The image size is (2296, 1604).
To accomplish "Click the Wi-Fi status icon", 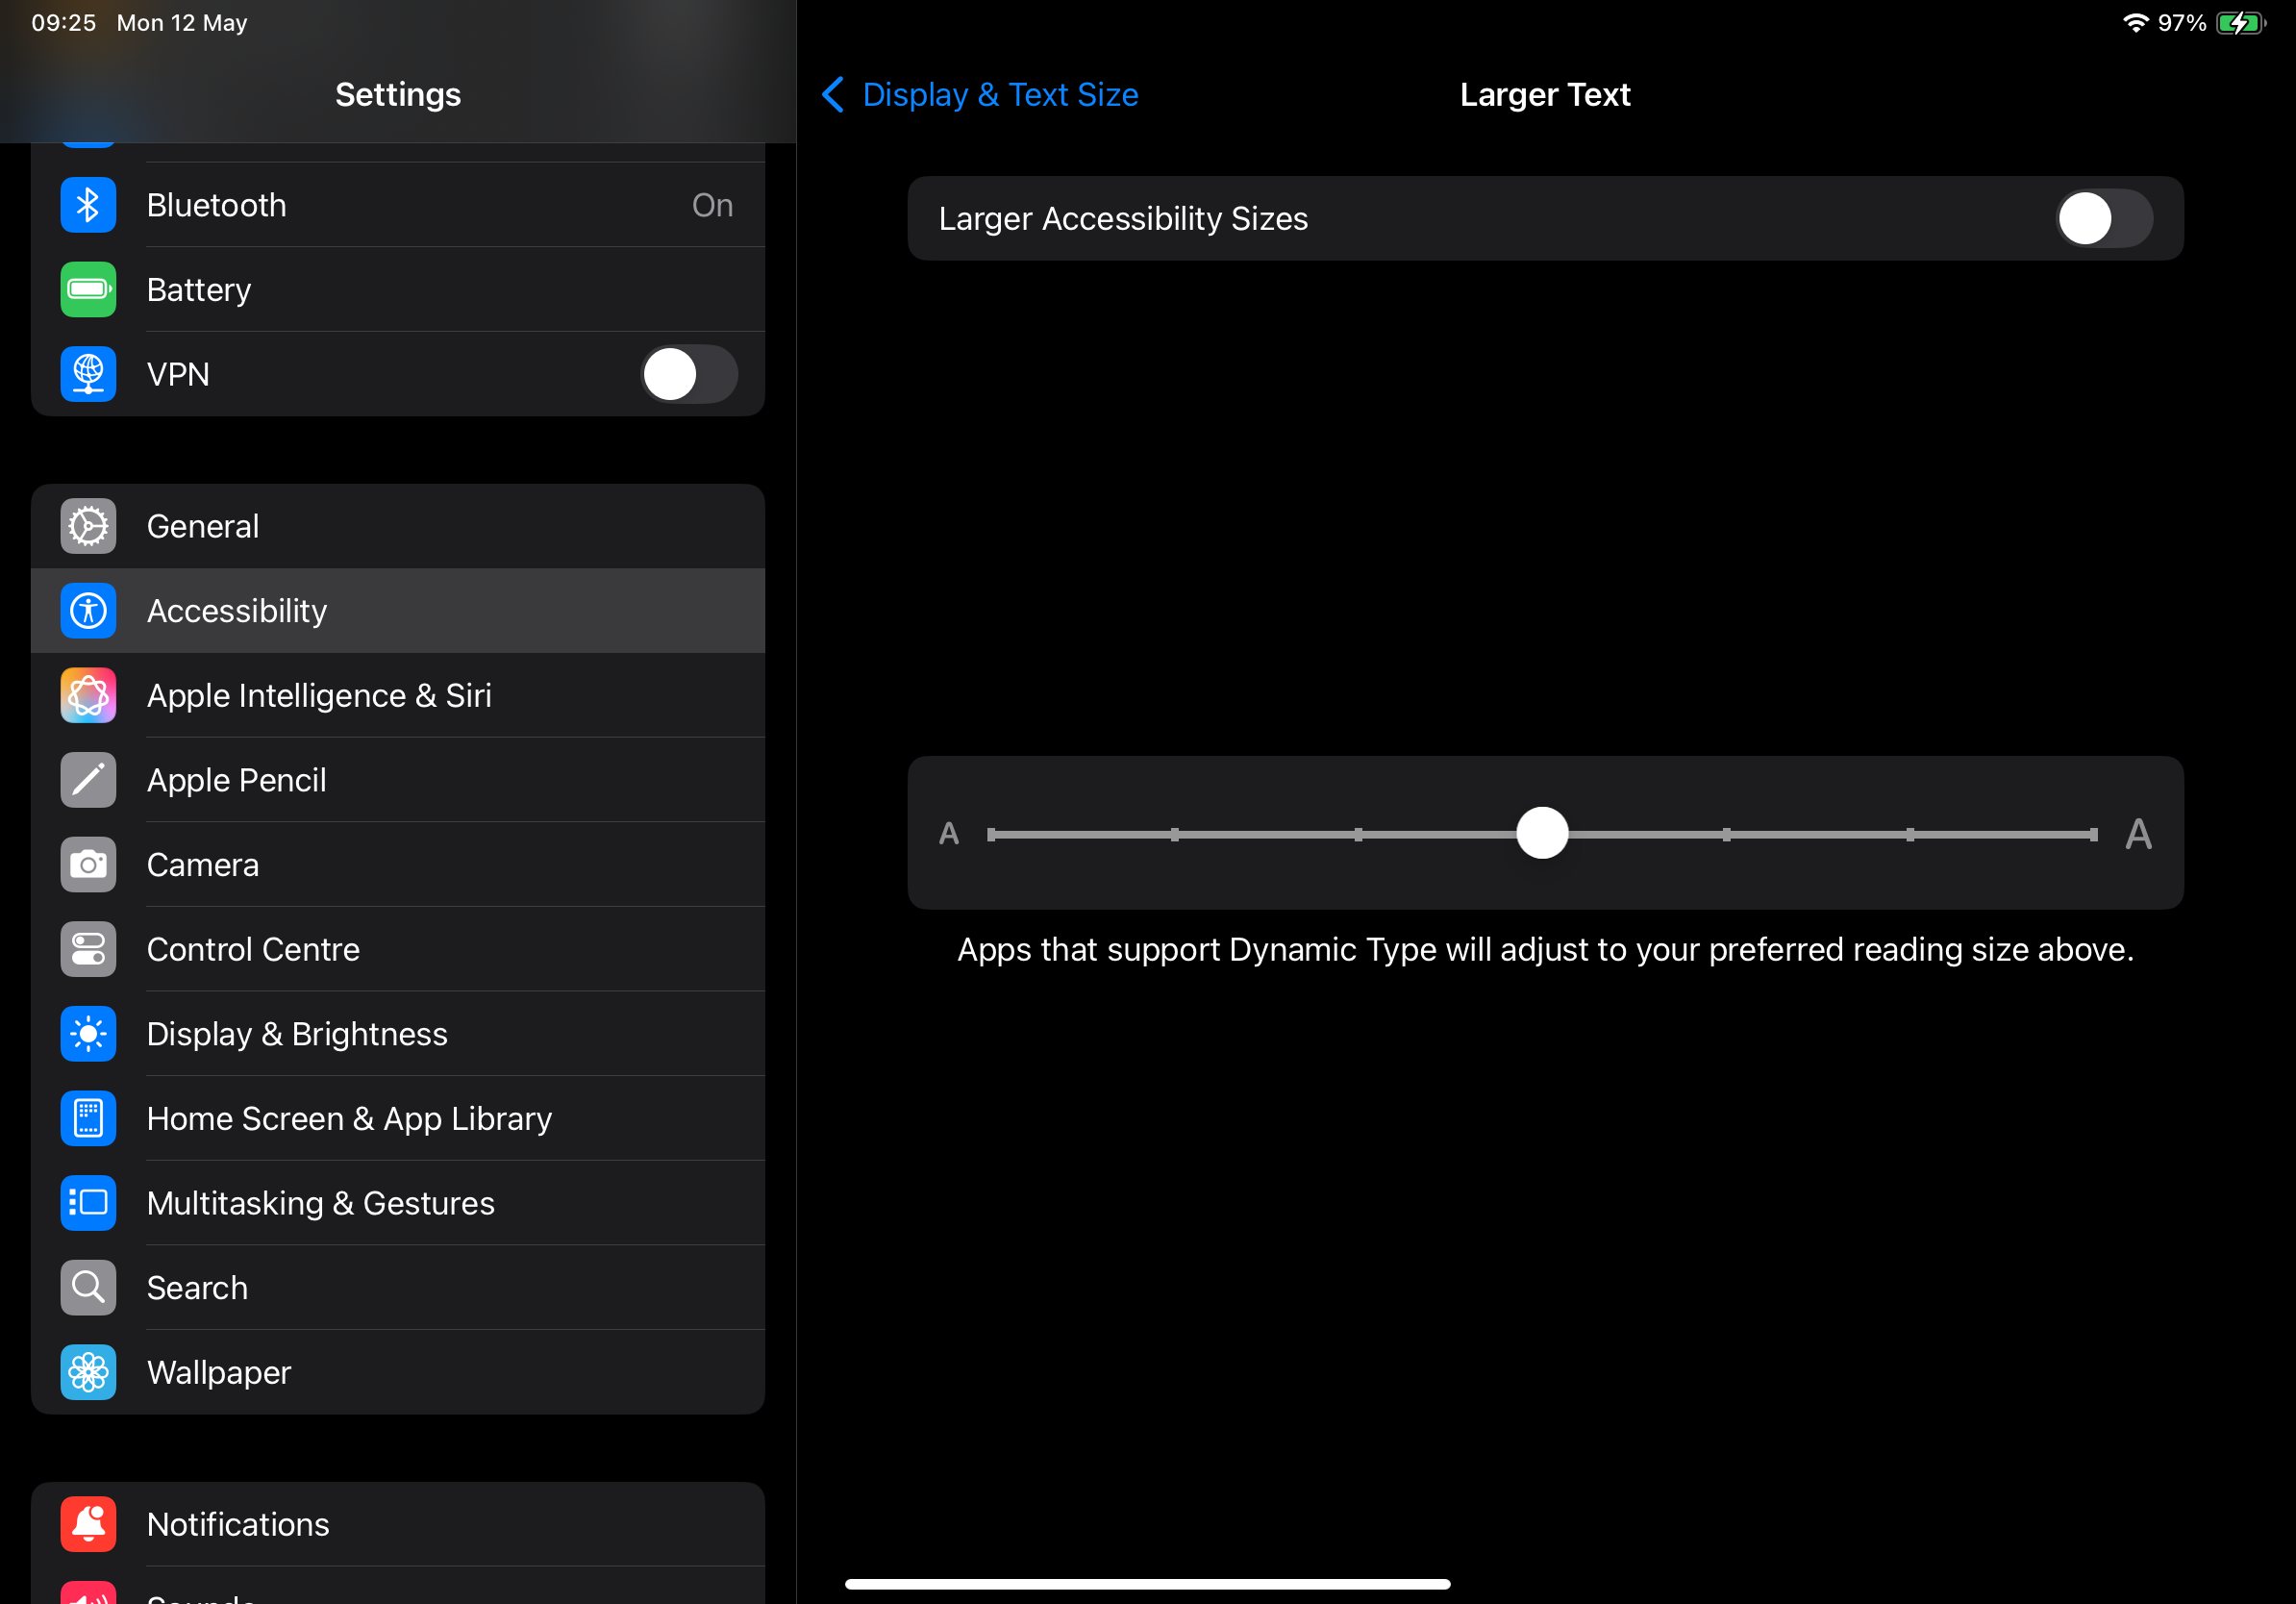I will (2138, 22).
